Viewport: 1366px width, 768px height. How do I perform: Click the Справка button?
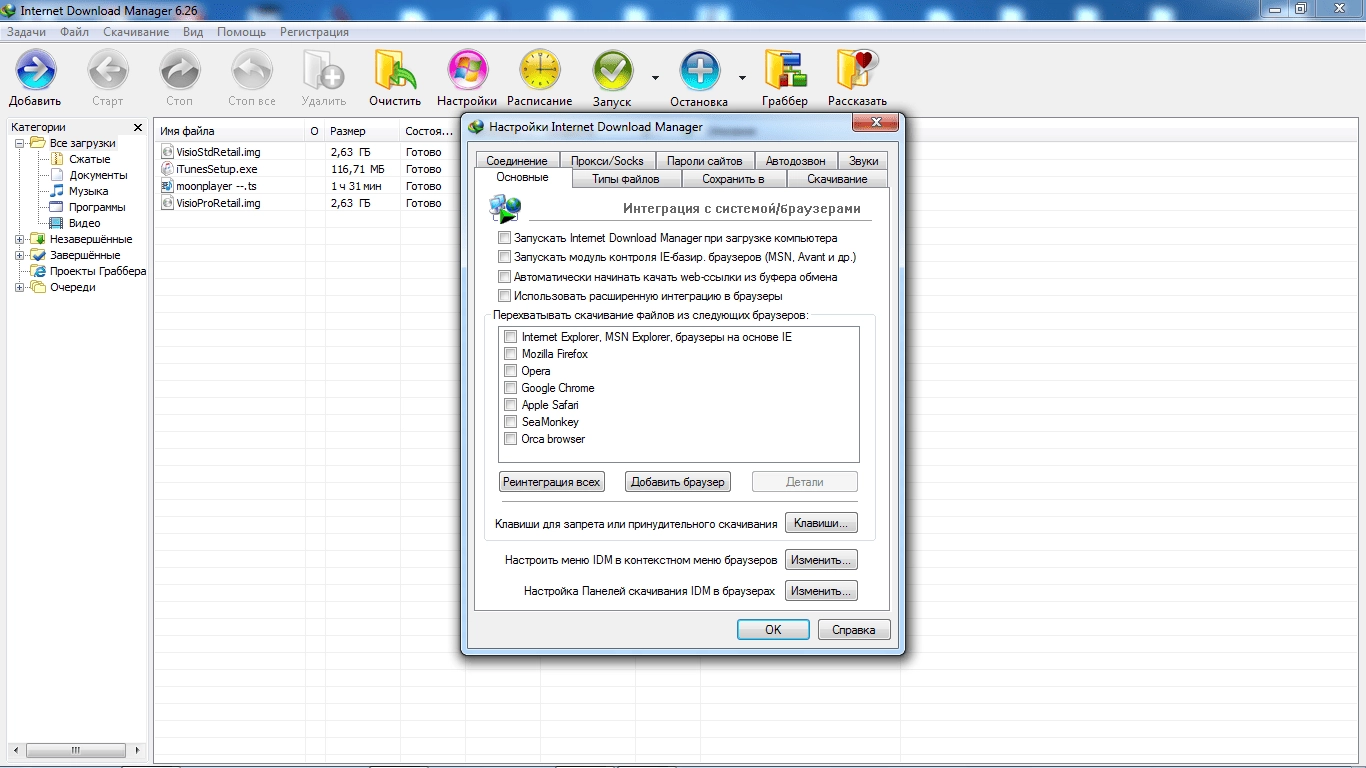point(854,630)
